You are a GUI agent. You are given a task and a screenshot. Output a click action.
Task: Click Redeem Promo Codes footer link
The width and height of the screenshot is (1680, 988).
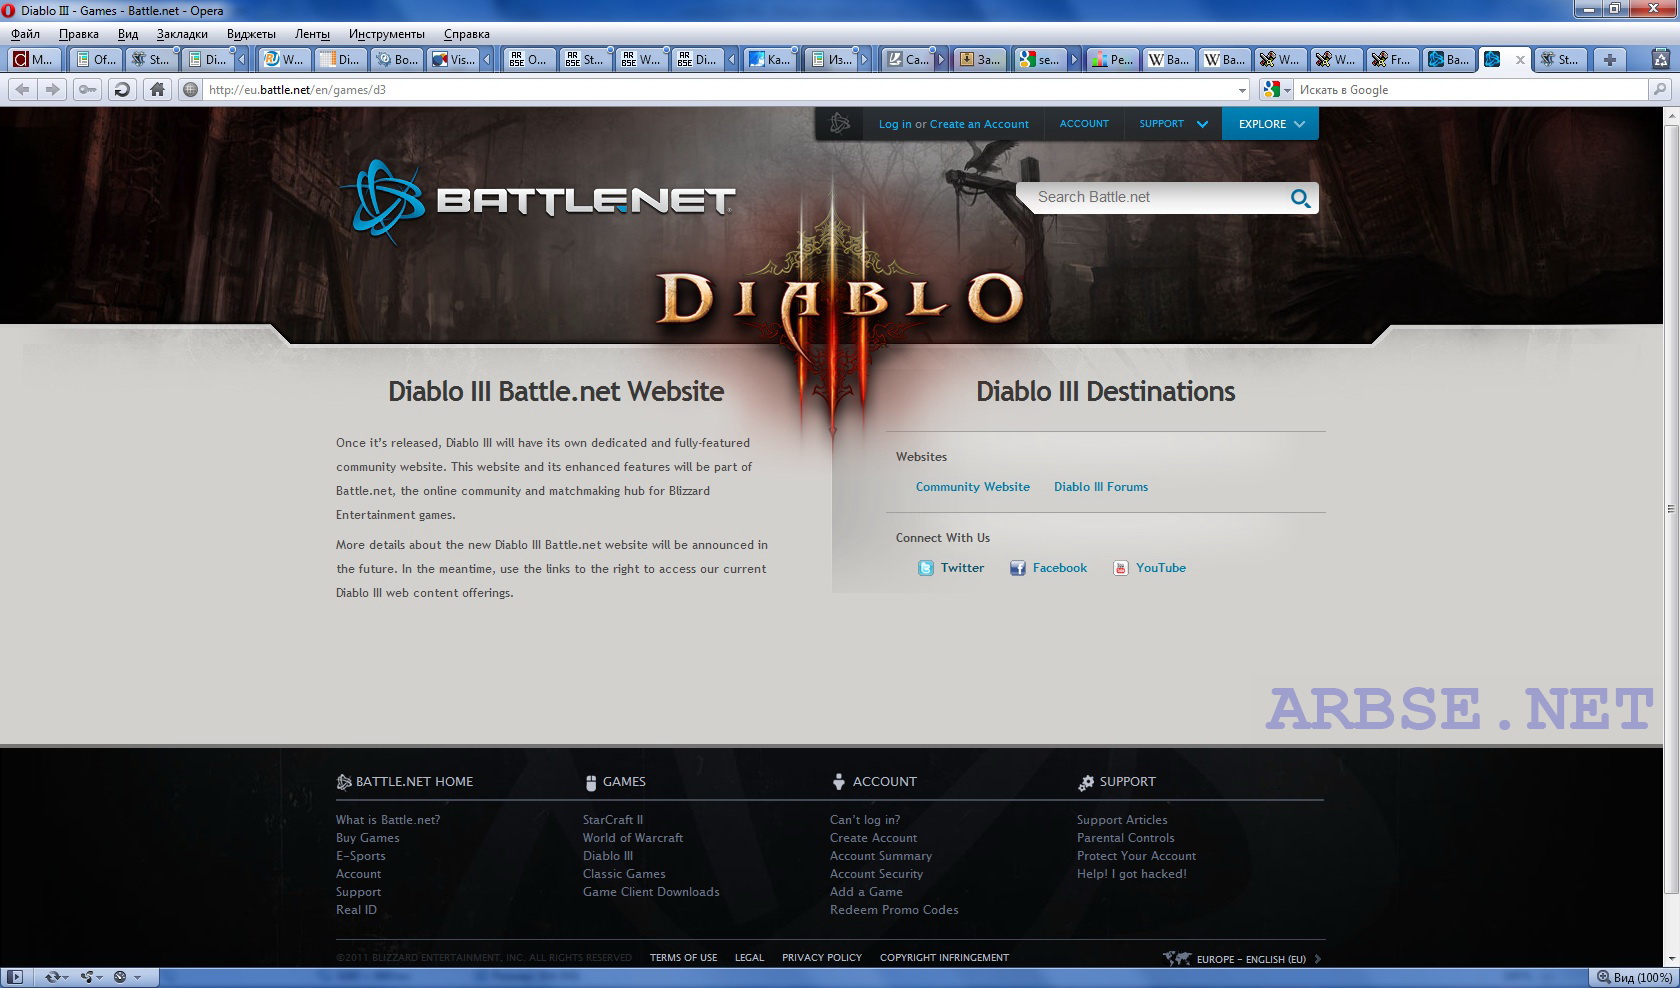[894, 910]
